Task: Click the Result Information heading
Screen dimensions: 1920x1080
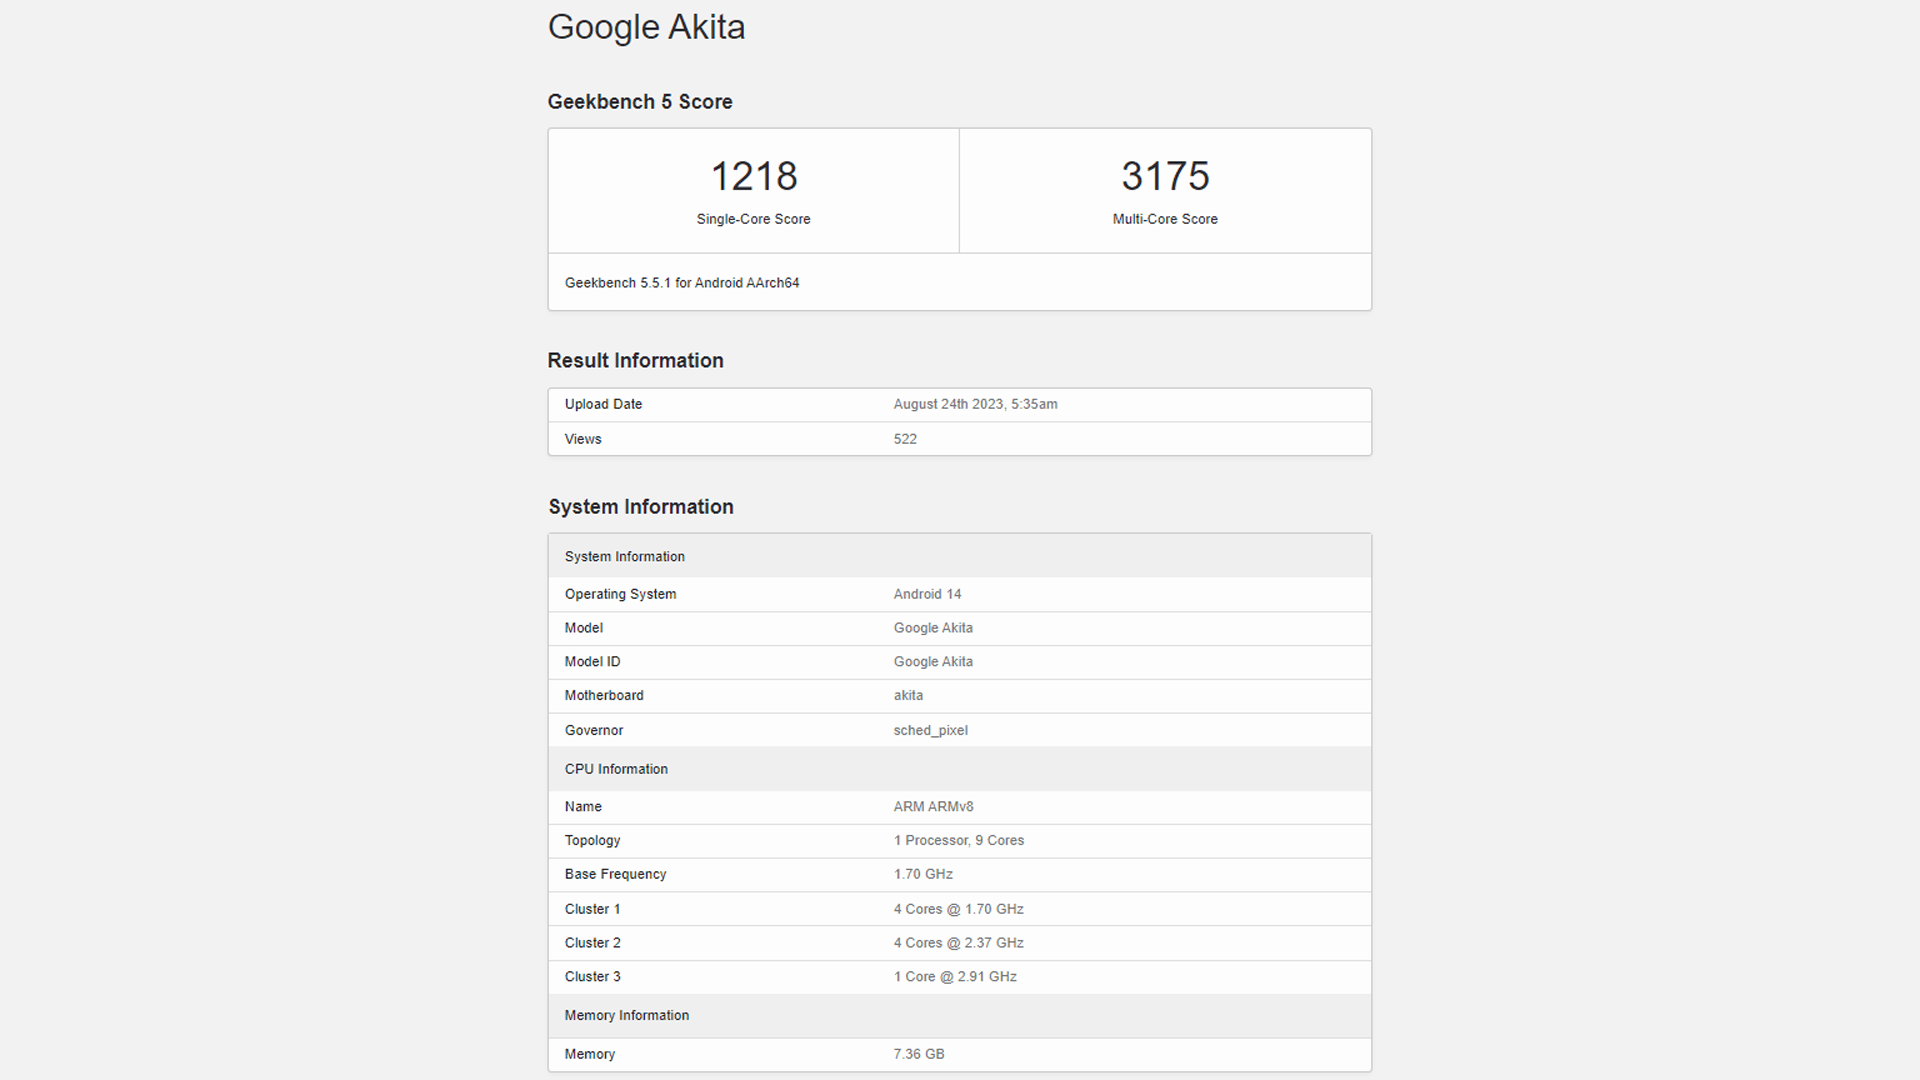Action: point(635,361)
